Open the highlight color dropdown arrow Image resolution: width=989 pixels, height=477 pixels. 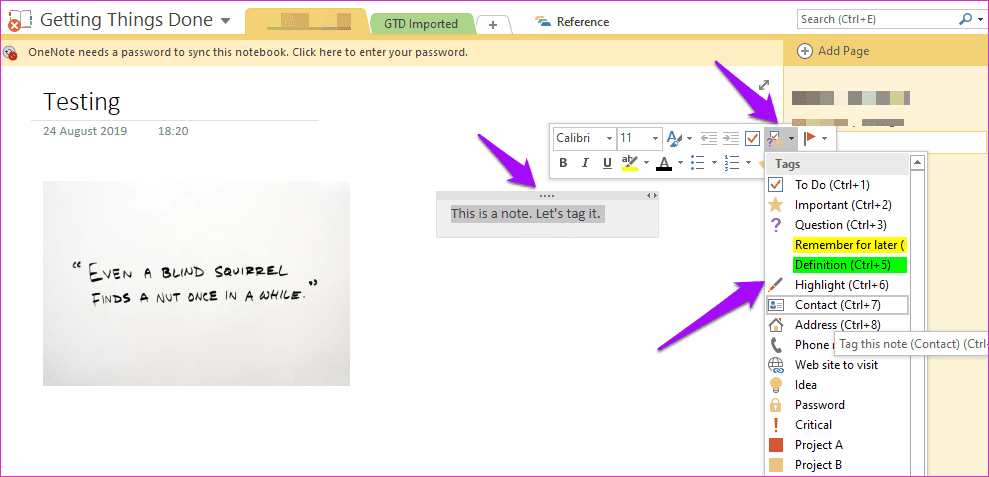(x=646, y=163)
